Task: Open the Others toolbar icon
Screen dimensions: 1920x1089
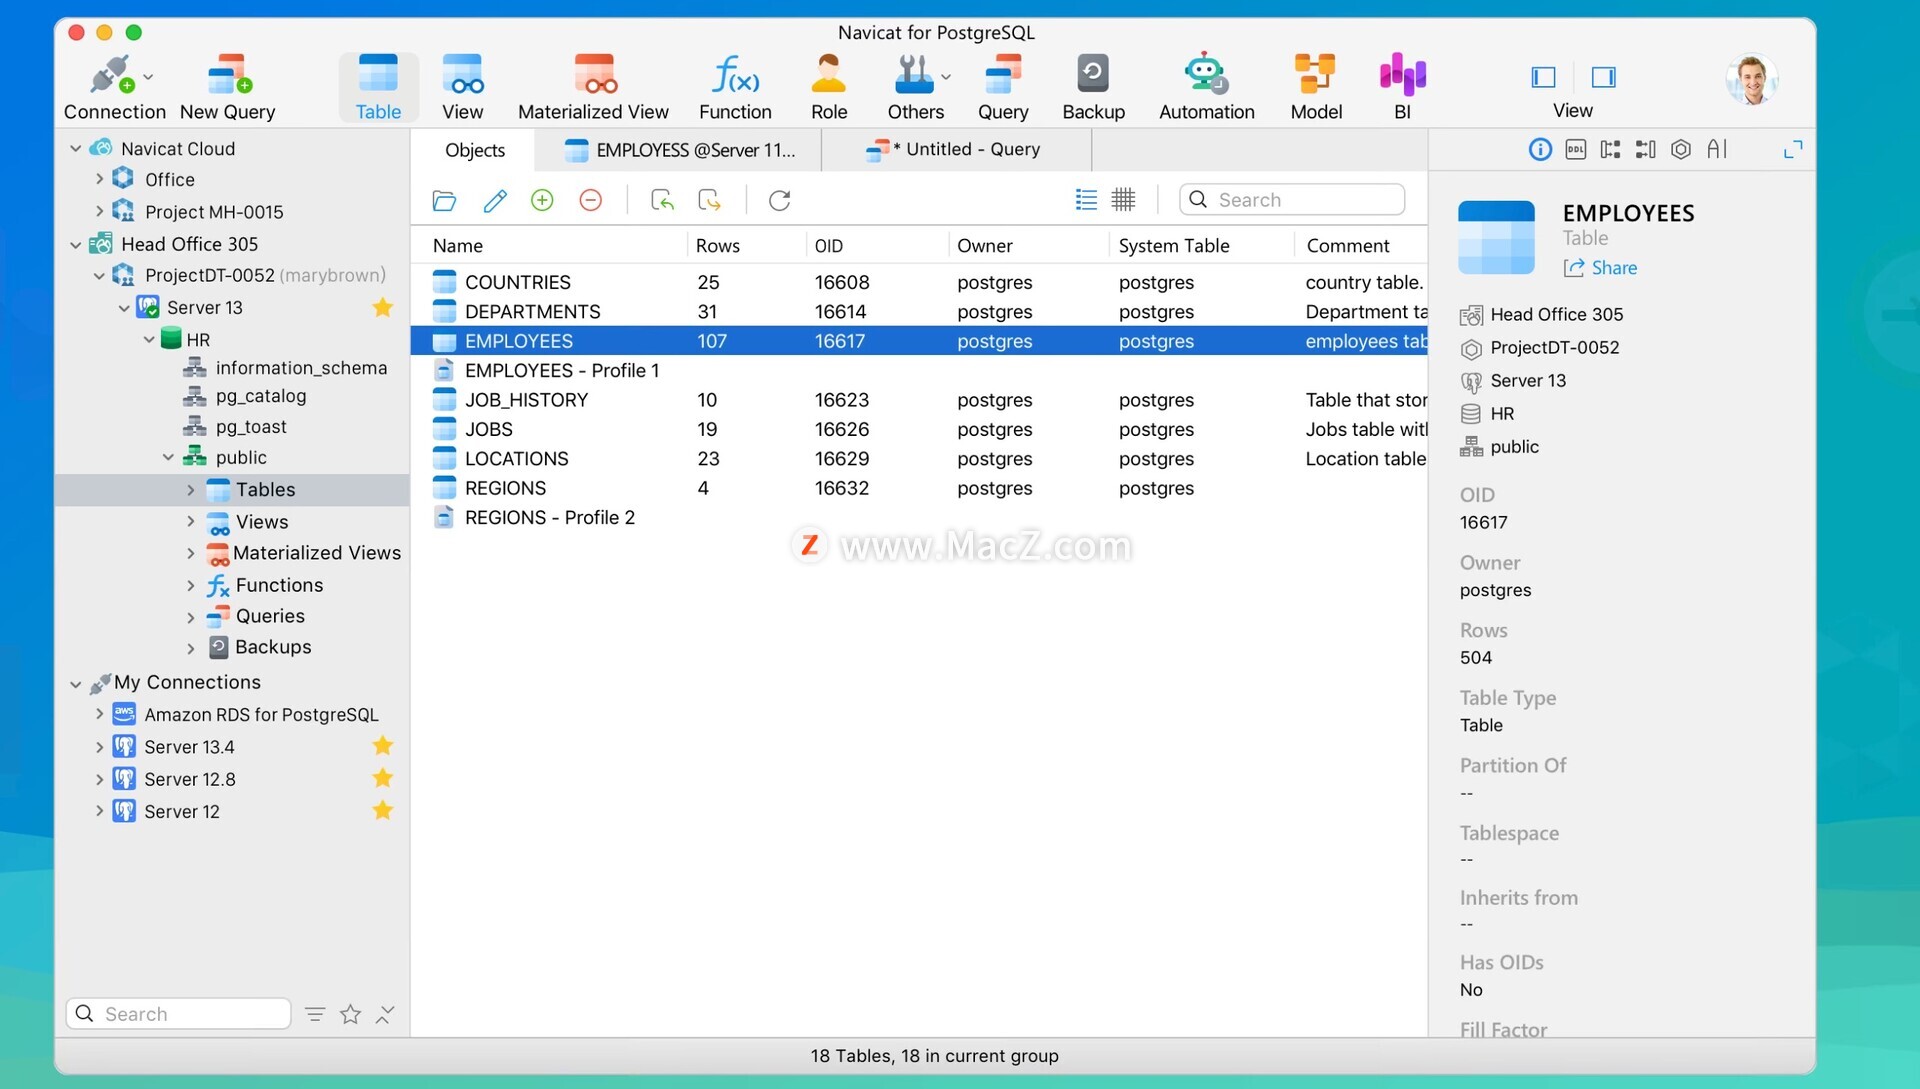Action: click(x=915, y=86)
